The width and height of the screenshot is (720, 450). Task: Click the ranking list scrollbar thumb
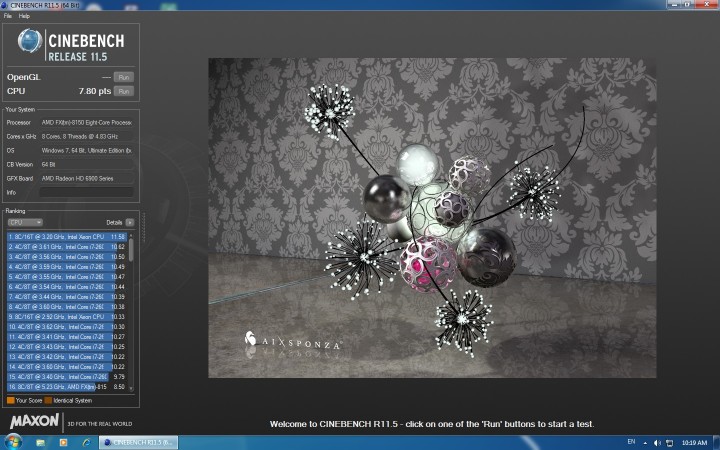[x=131, y=250]
